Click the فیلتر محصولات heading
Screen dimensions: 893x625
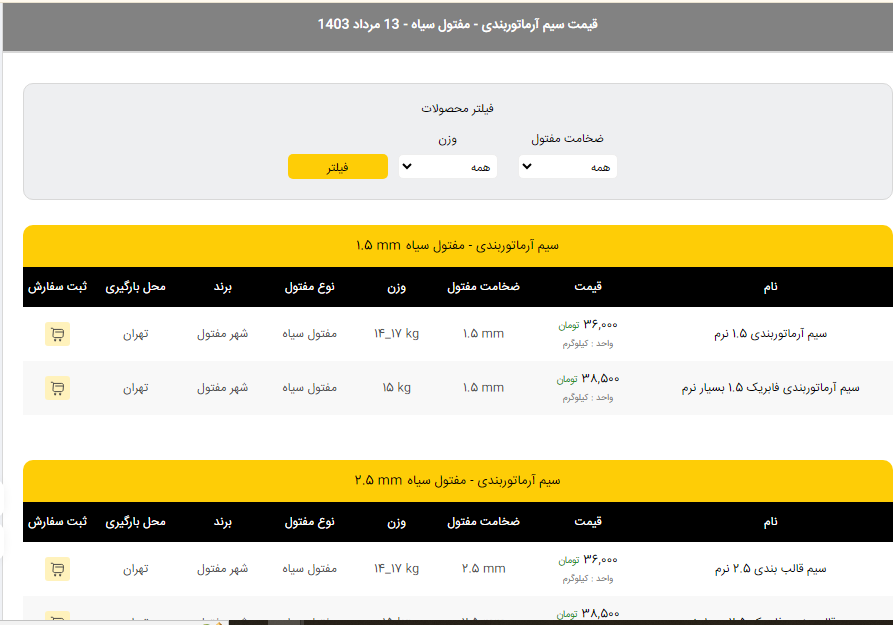coord(457,108)
